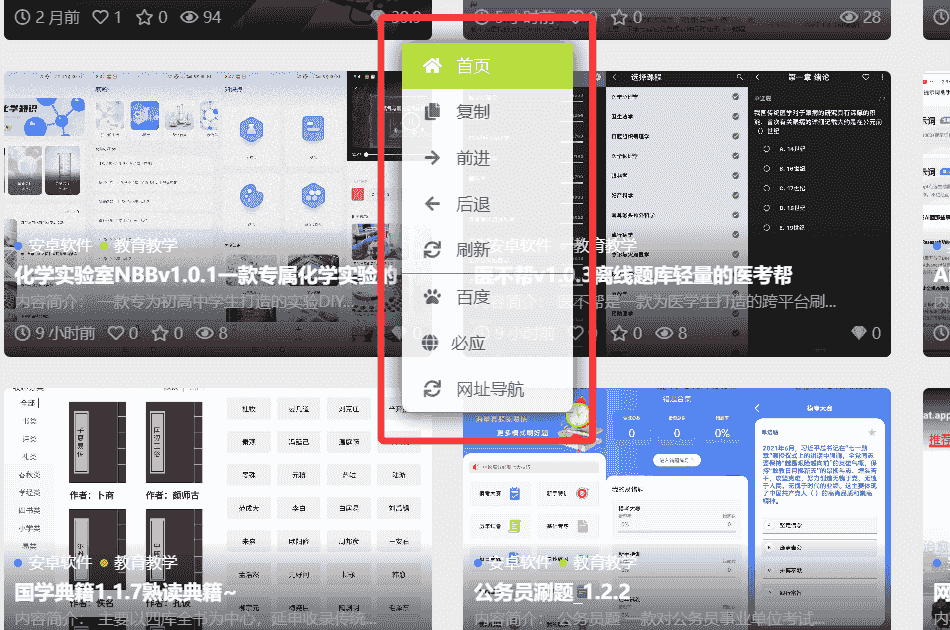The width and height of the screenshot is (950, 630).
Task: Open 医不帮v1.0.3 article title
Action: (x=633, y=275)
